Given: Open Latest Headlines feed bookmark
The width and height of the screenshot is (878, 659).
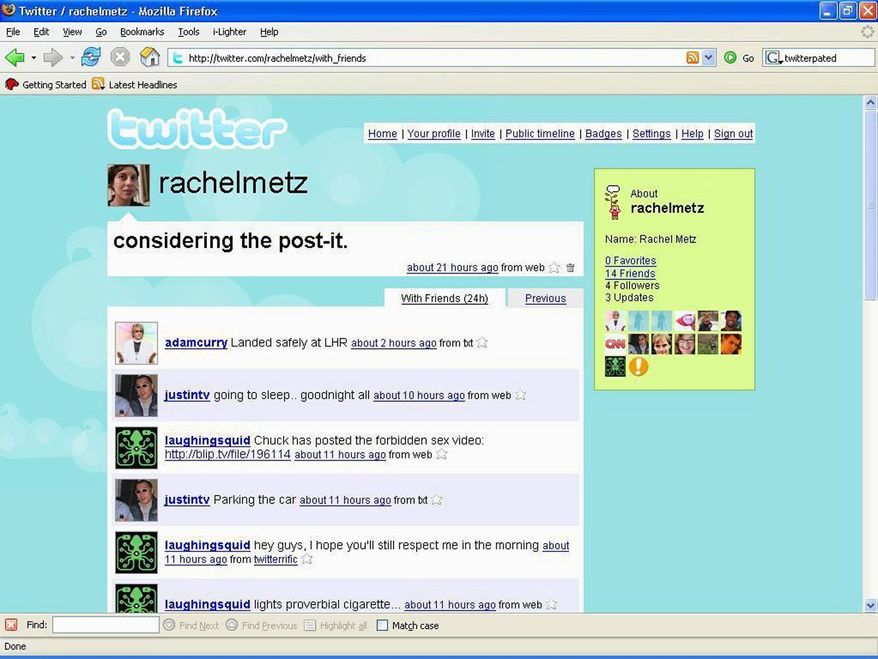Looking at the screenshot, I should point(135,85).
